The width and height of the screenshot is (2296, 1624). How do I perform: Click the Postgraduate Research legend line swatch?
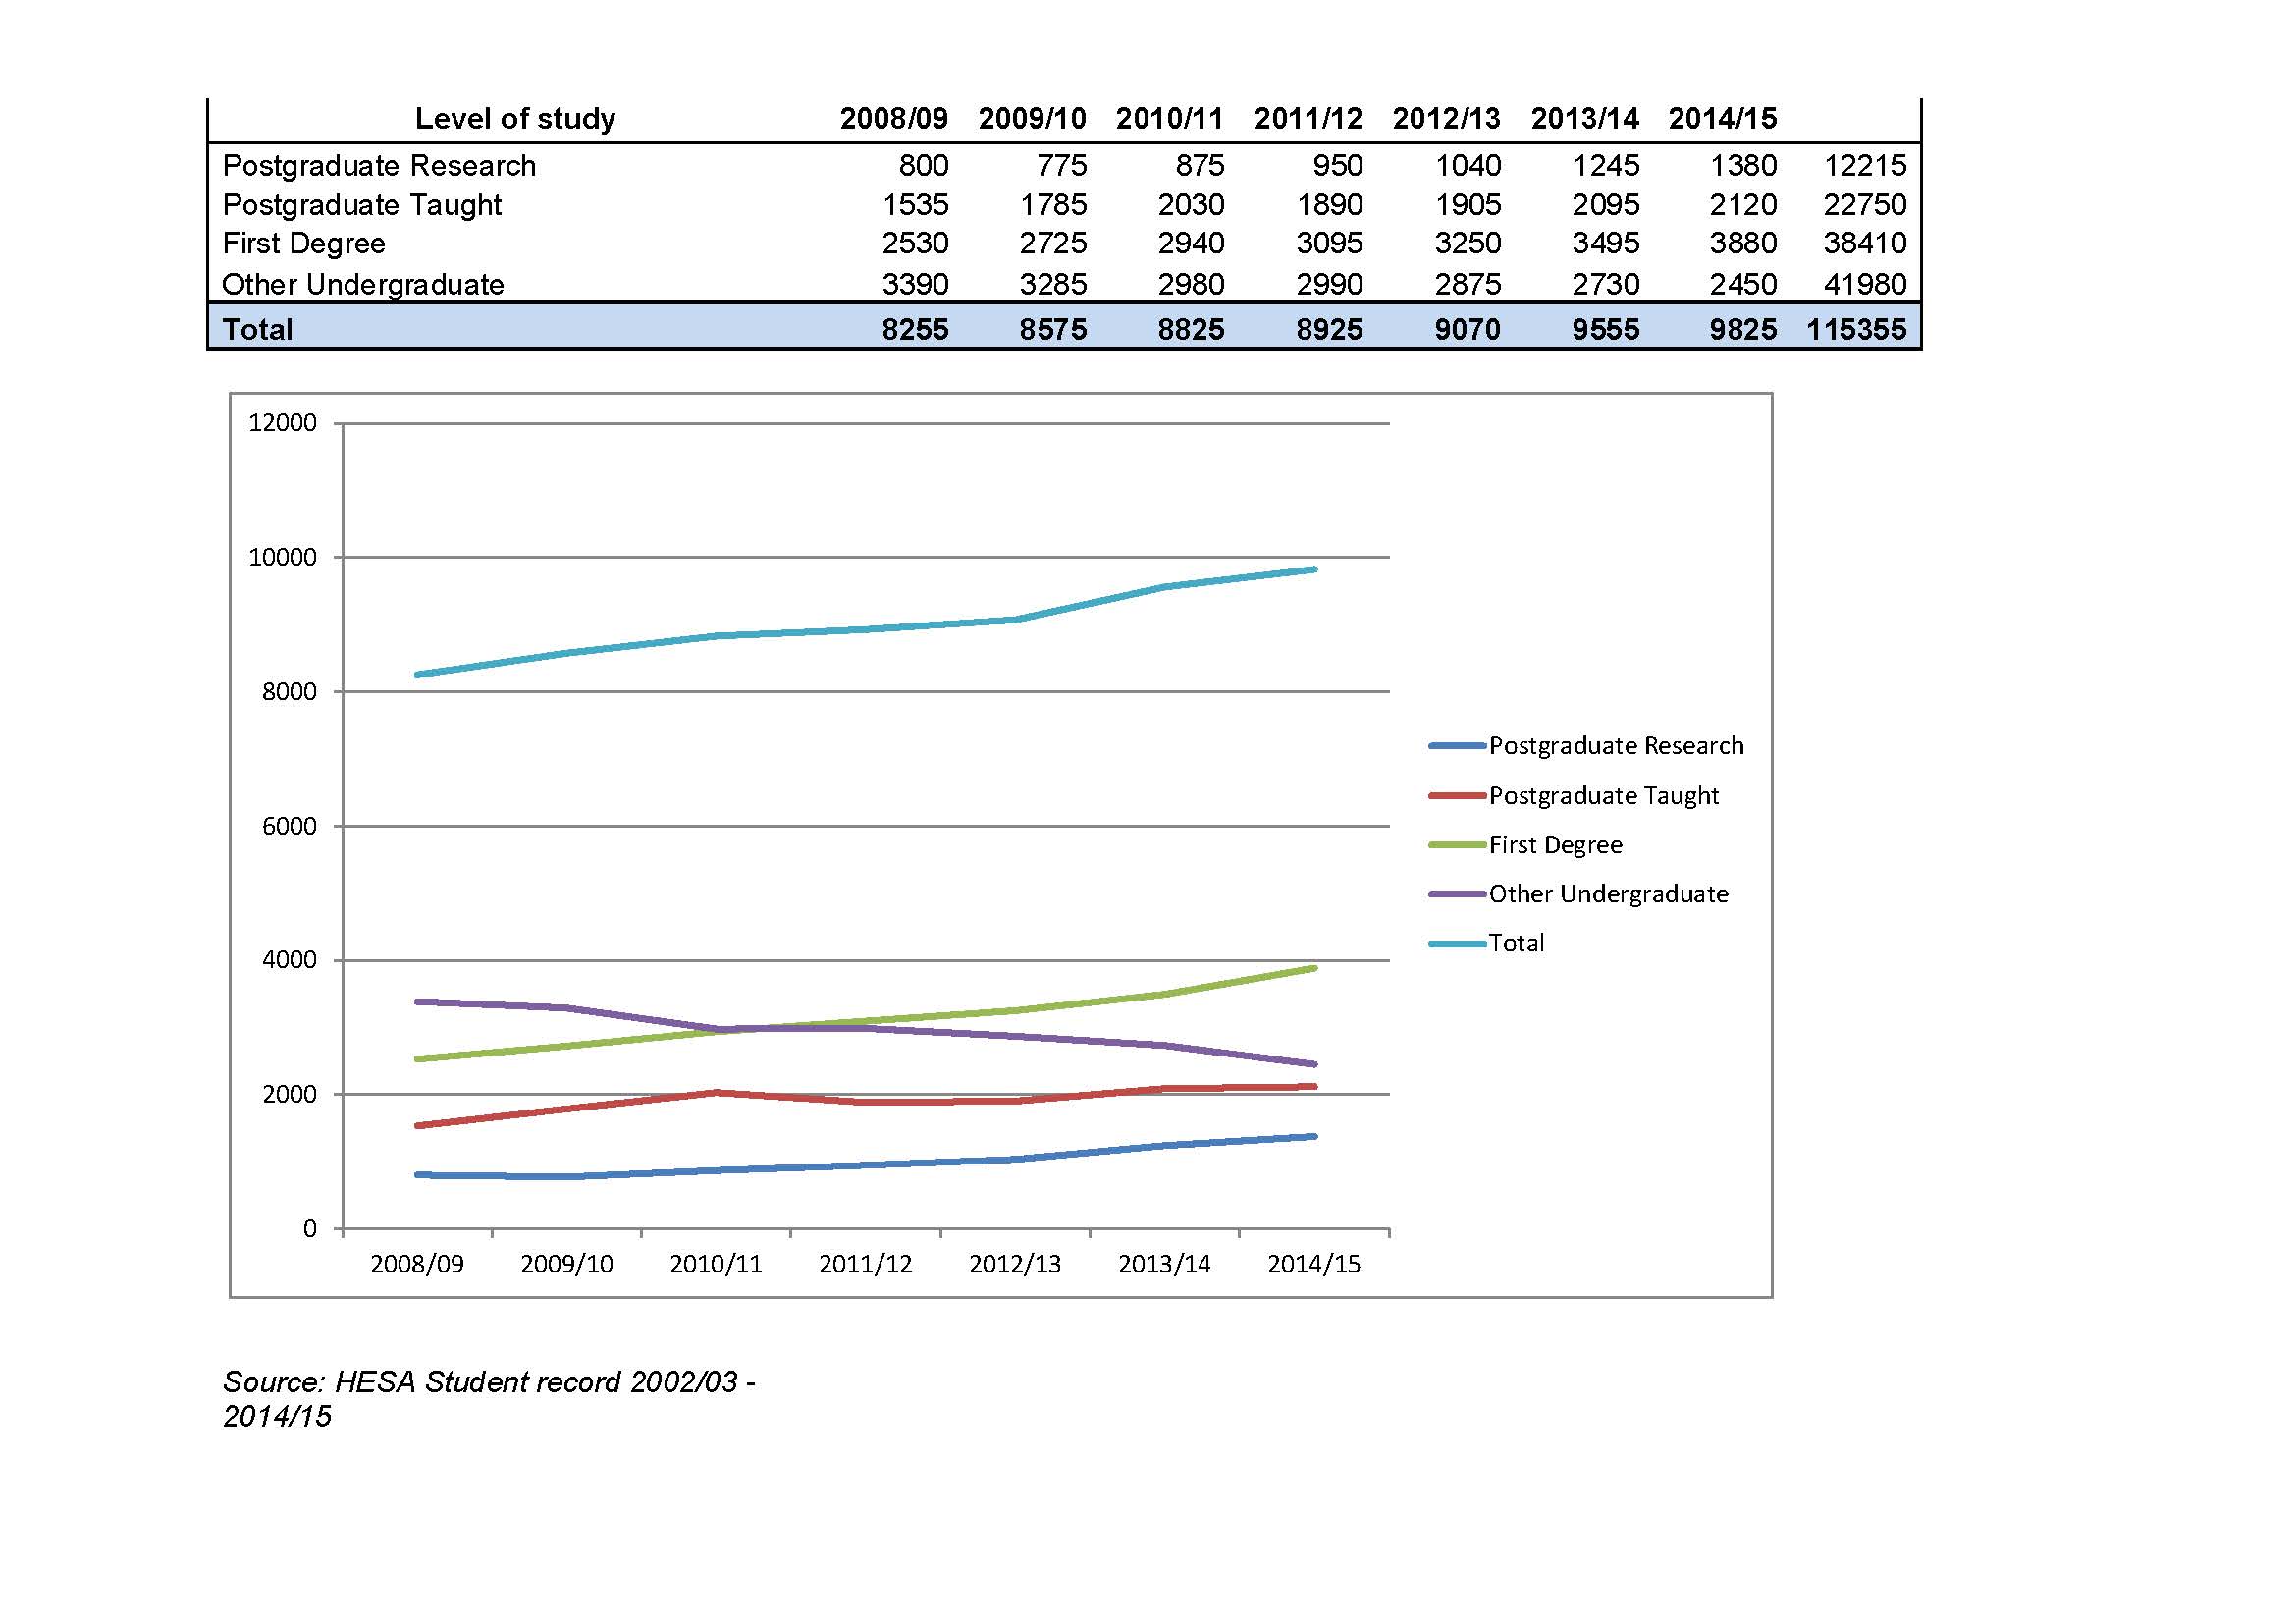1457,746
